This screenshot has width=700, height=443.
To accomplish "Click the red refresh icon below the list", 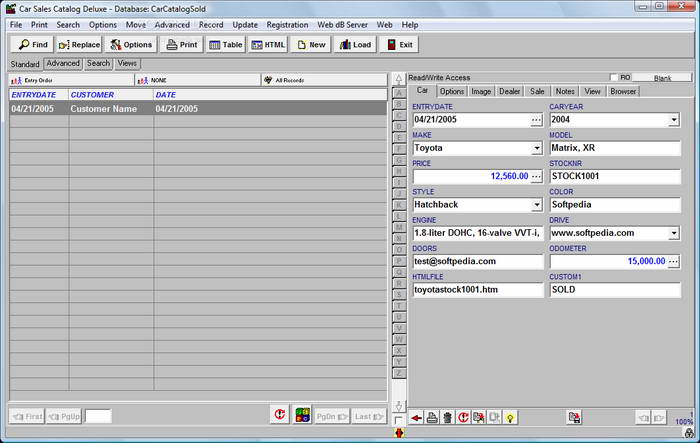I will pos(280,415).
